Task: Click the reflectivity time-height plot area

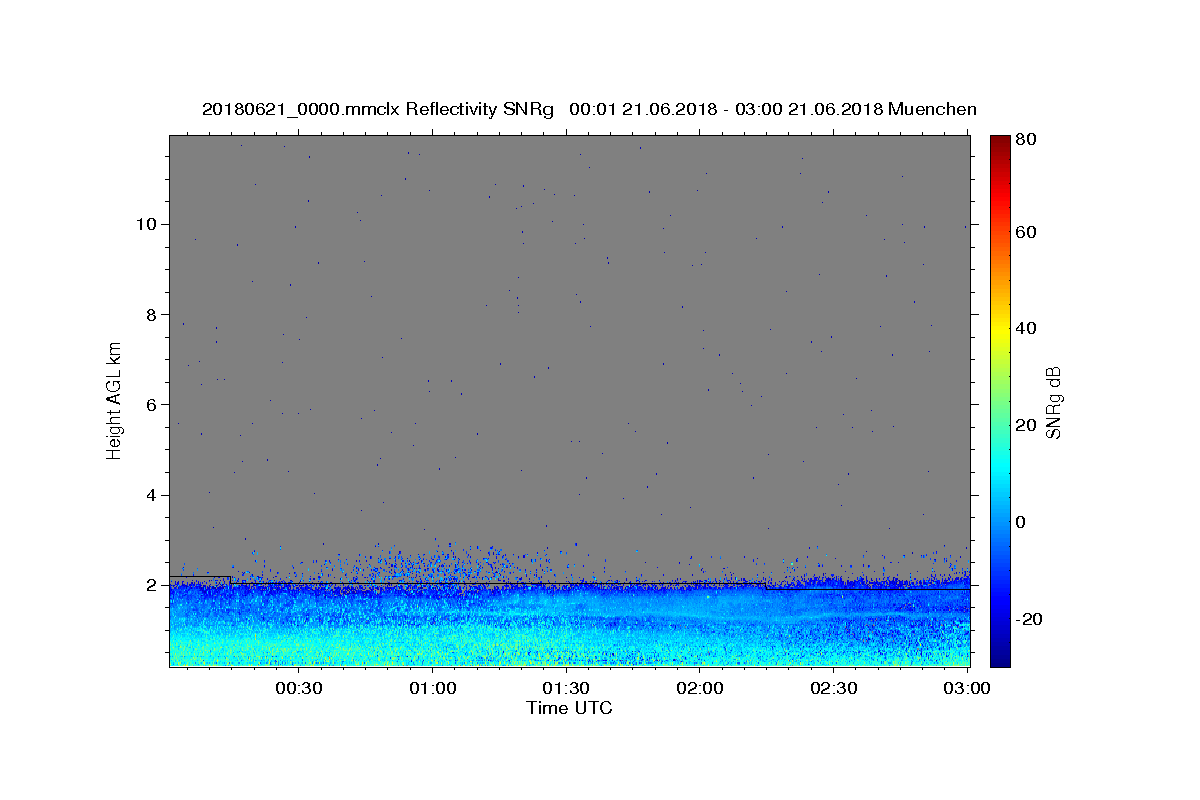Action: tap(570, 400)
